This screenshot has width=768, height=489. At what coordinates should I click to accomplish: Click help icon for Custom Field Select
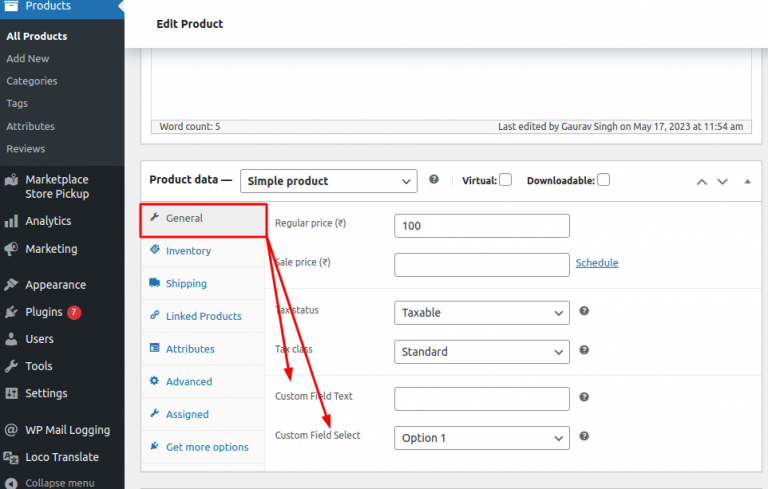(x=584, y=436)
